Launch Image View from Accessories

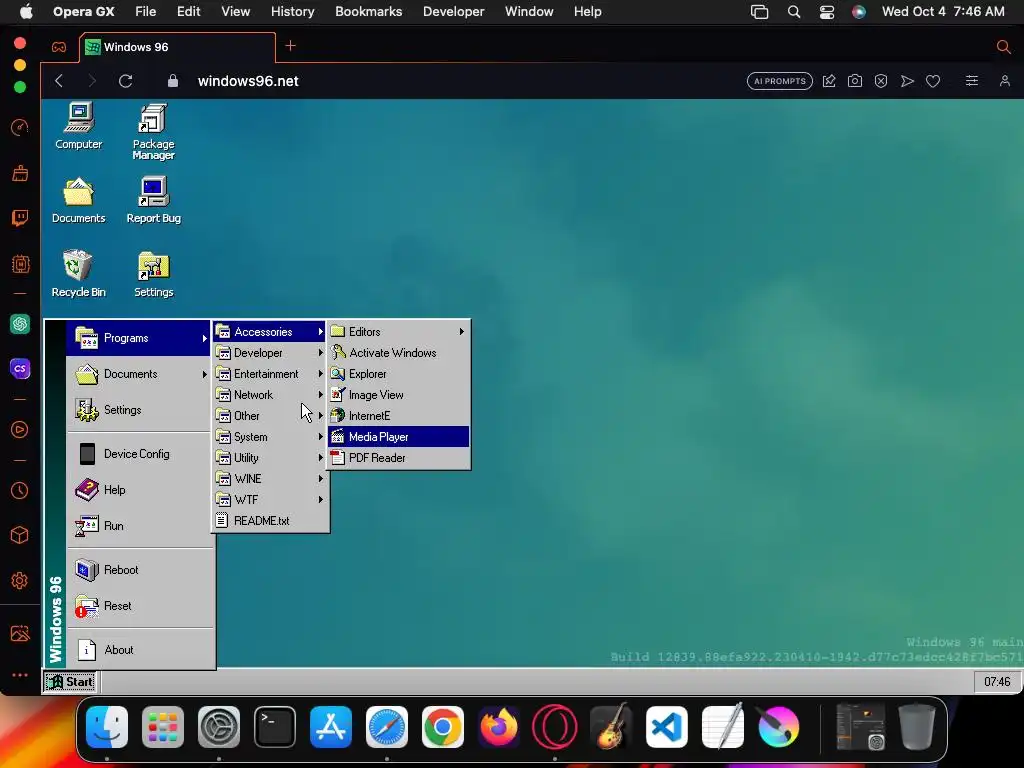[398, 394]
